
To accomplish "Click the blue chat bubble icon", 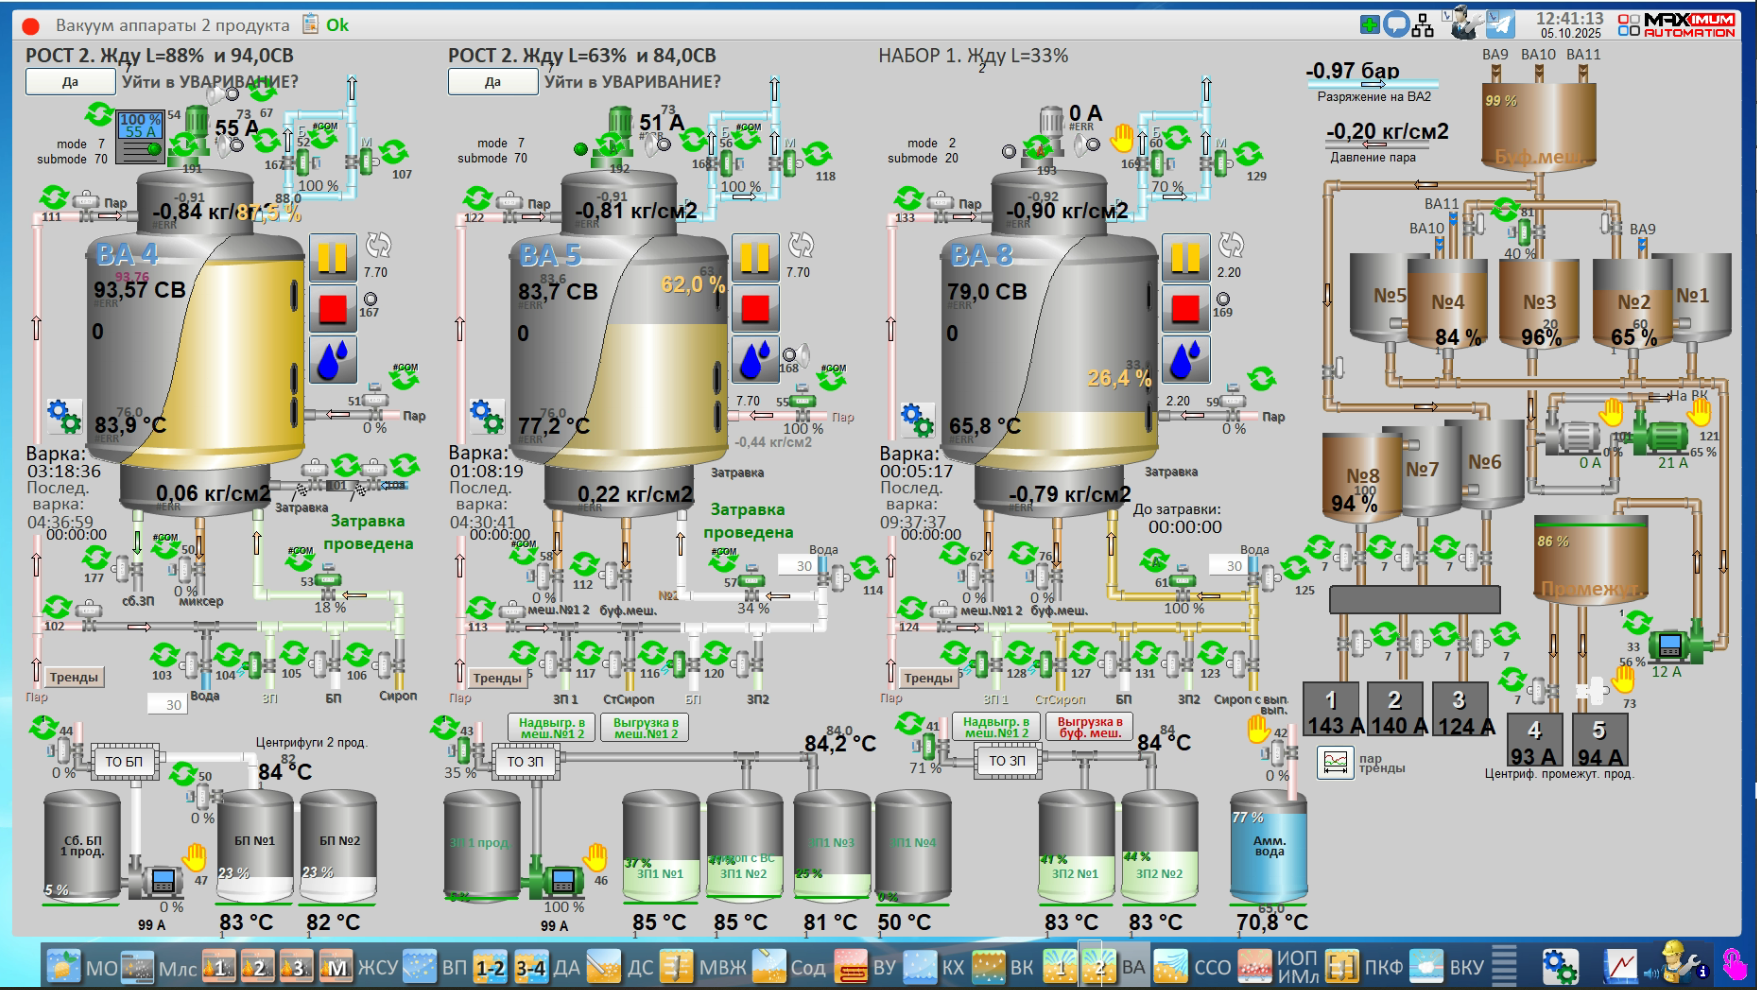I will click(x=1397, y=25).
